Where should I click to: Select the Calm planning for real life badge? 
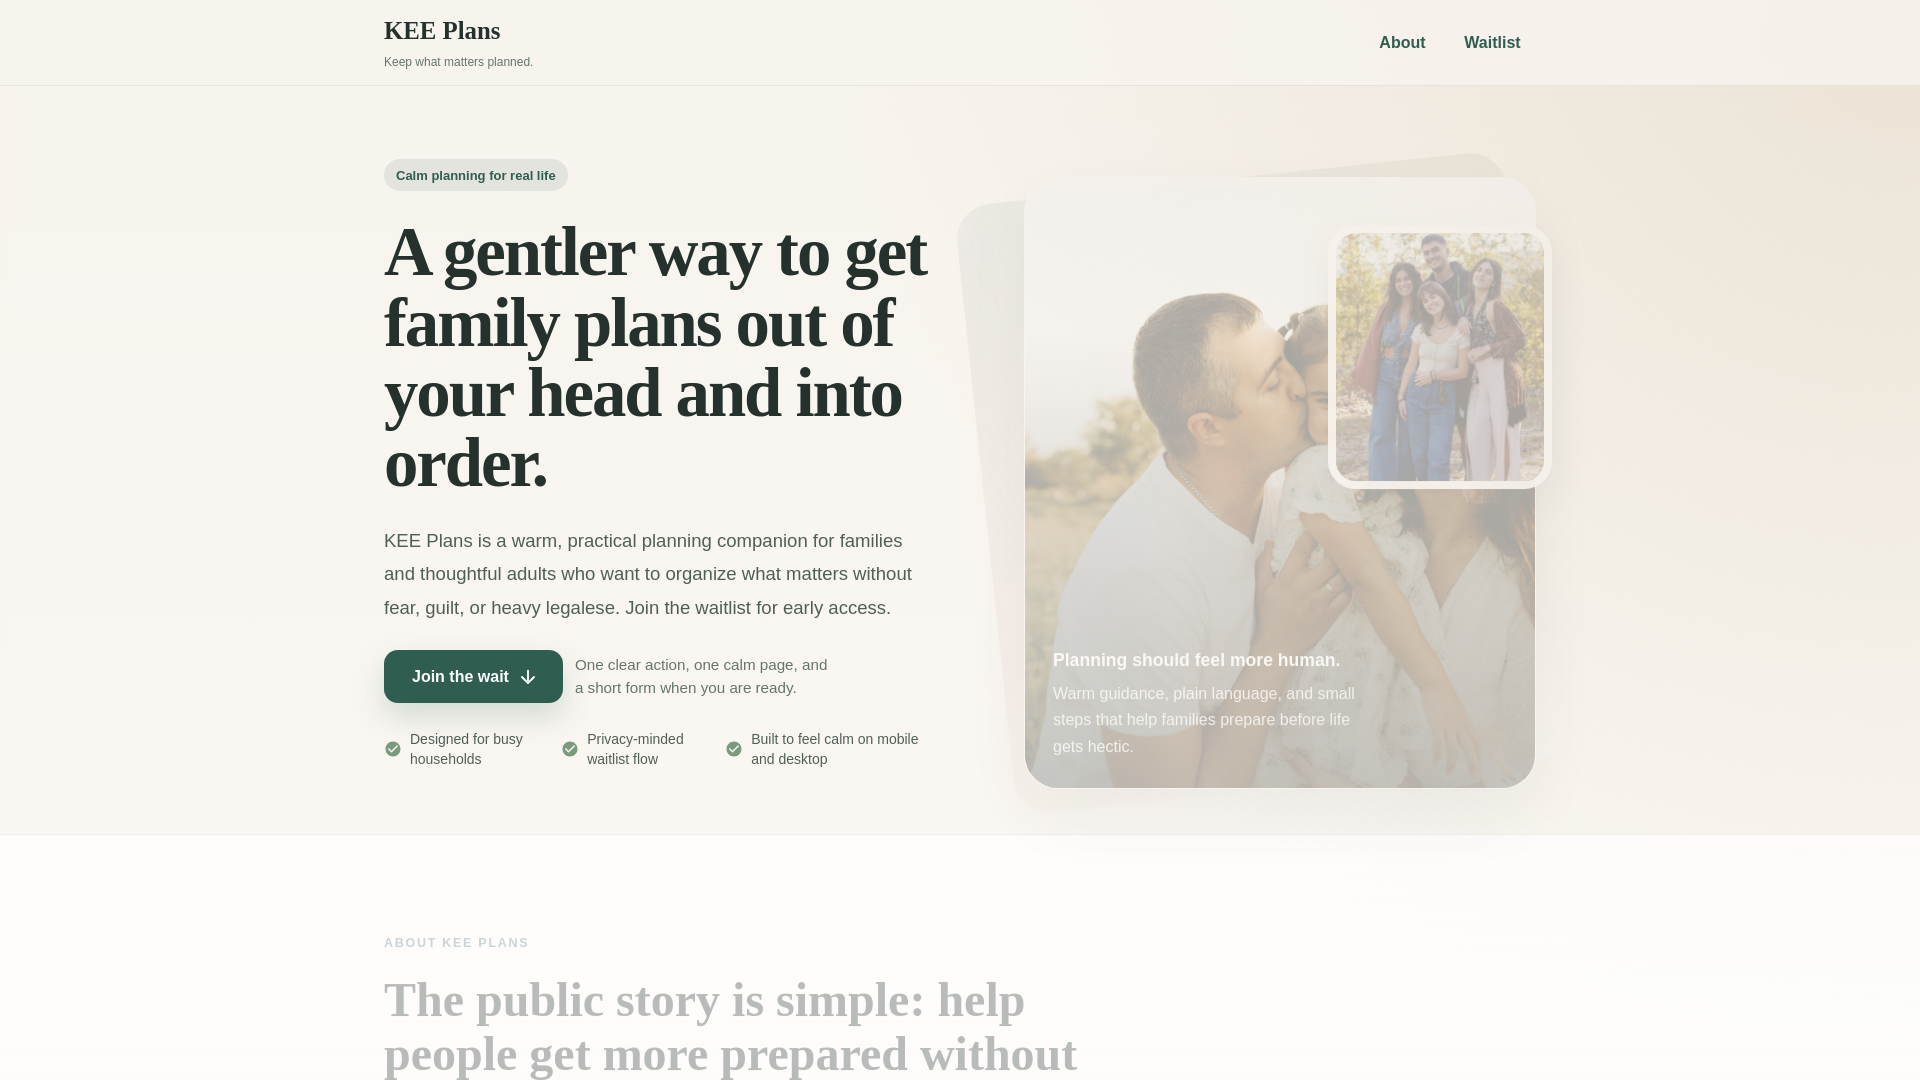[476, 175]
